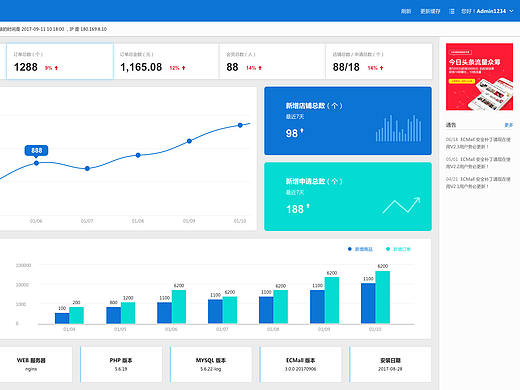Open the 04/21 ECMall security patch notice
The height and width of the screenshot is (390, 520).
click(478, 183)
